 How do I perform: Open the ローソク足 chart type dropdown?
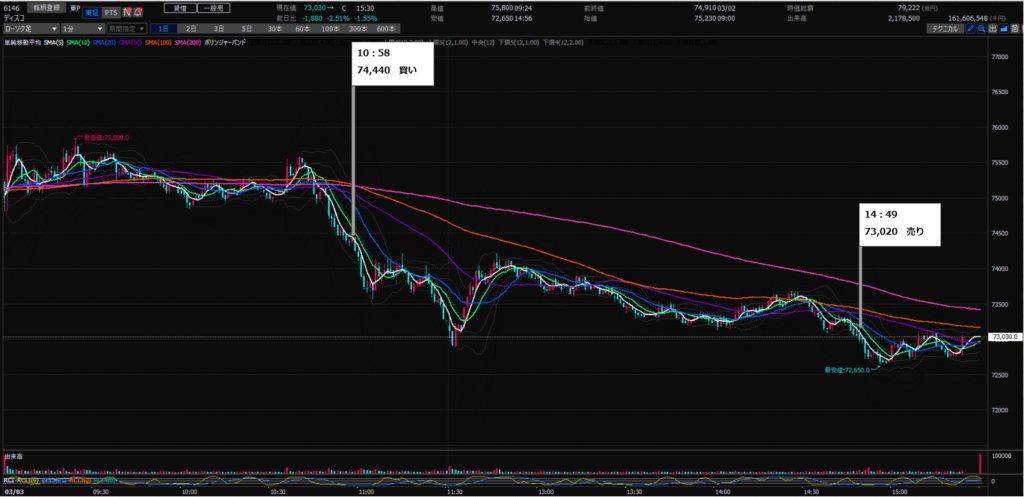pos(29,31)
